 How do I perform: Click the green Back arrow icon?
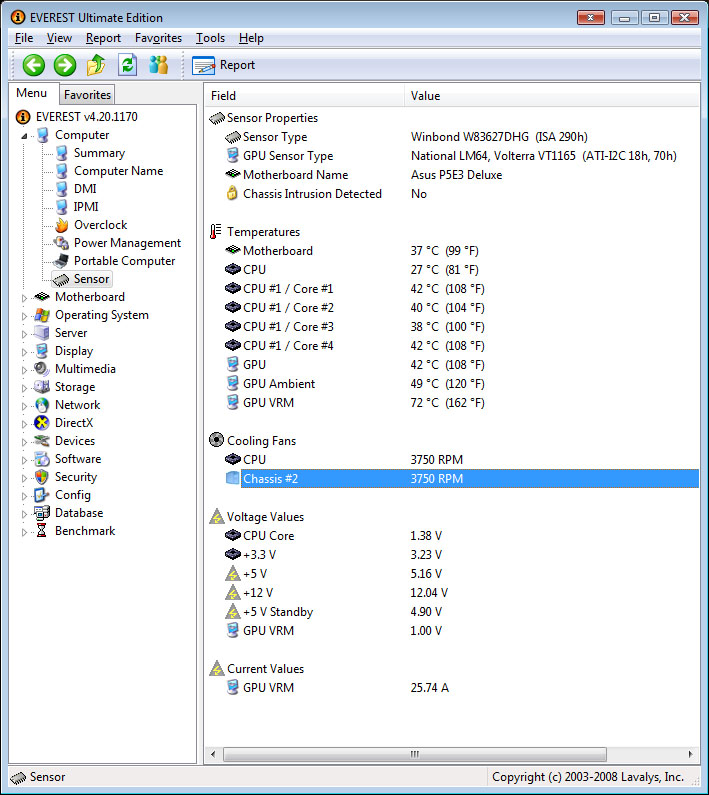coord(34,65)
